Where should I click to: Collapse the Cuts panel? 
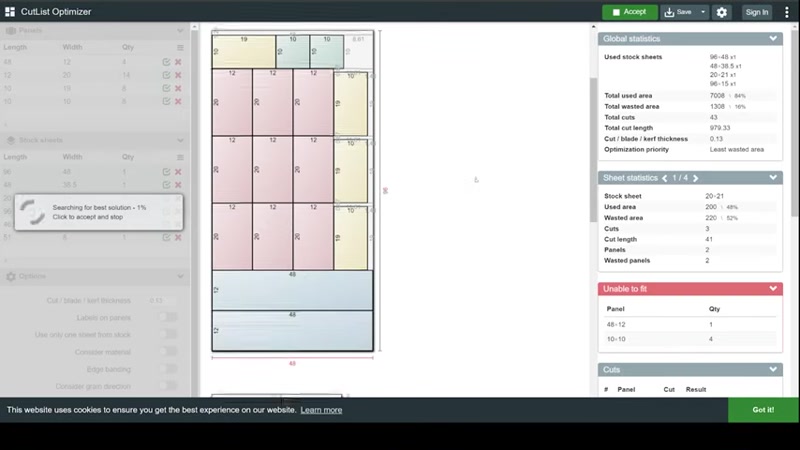(773, 369)
